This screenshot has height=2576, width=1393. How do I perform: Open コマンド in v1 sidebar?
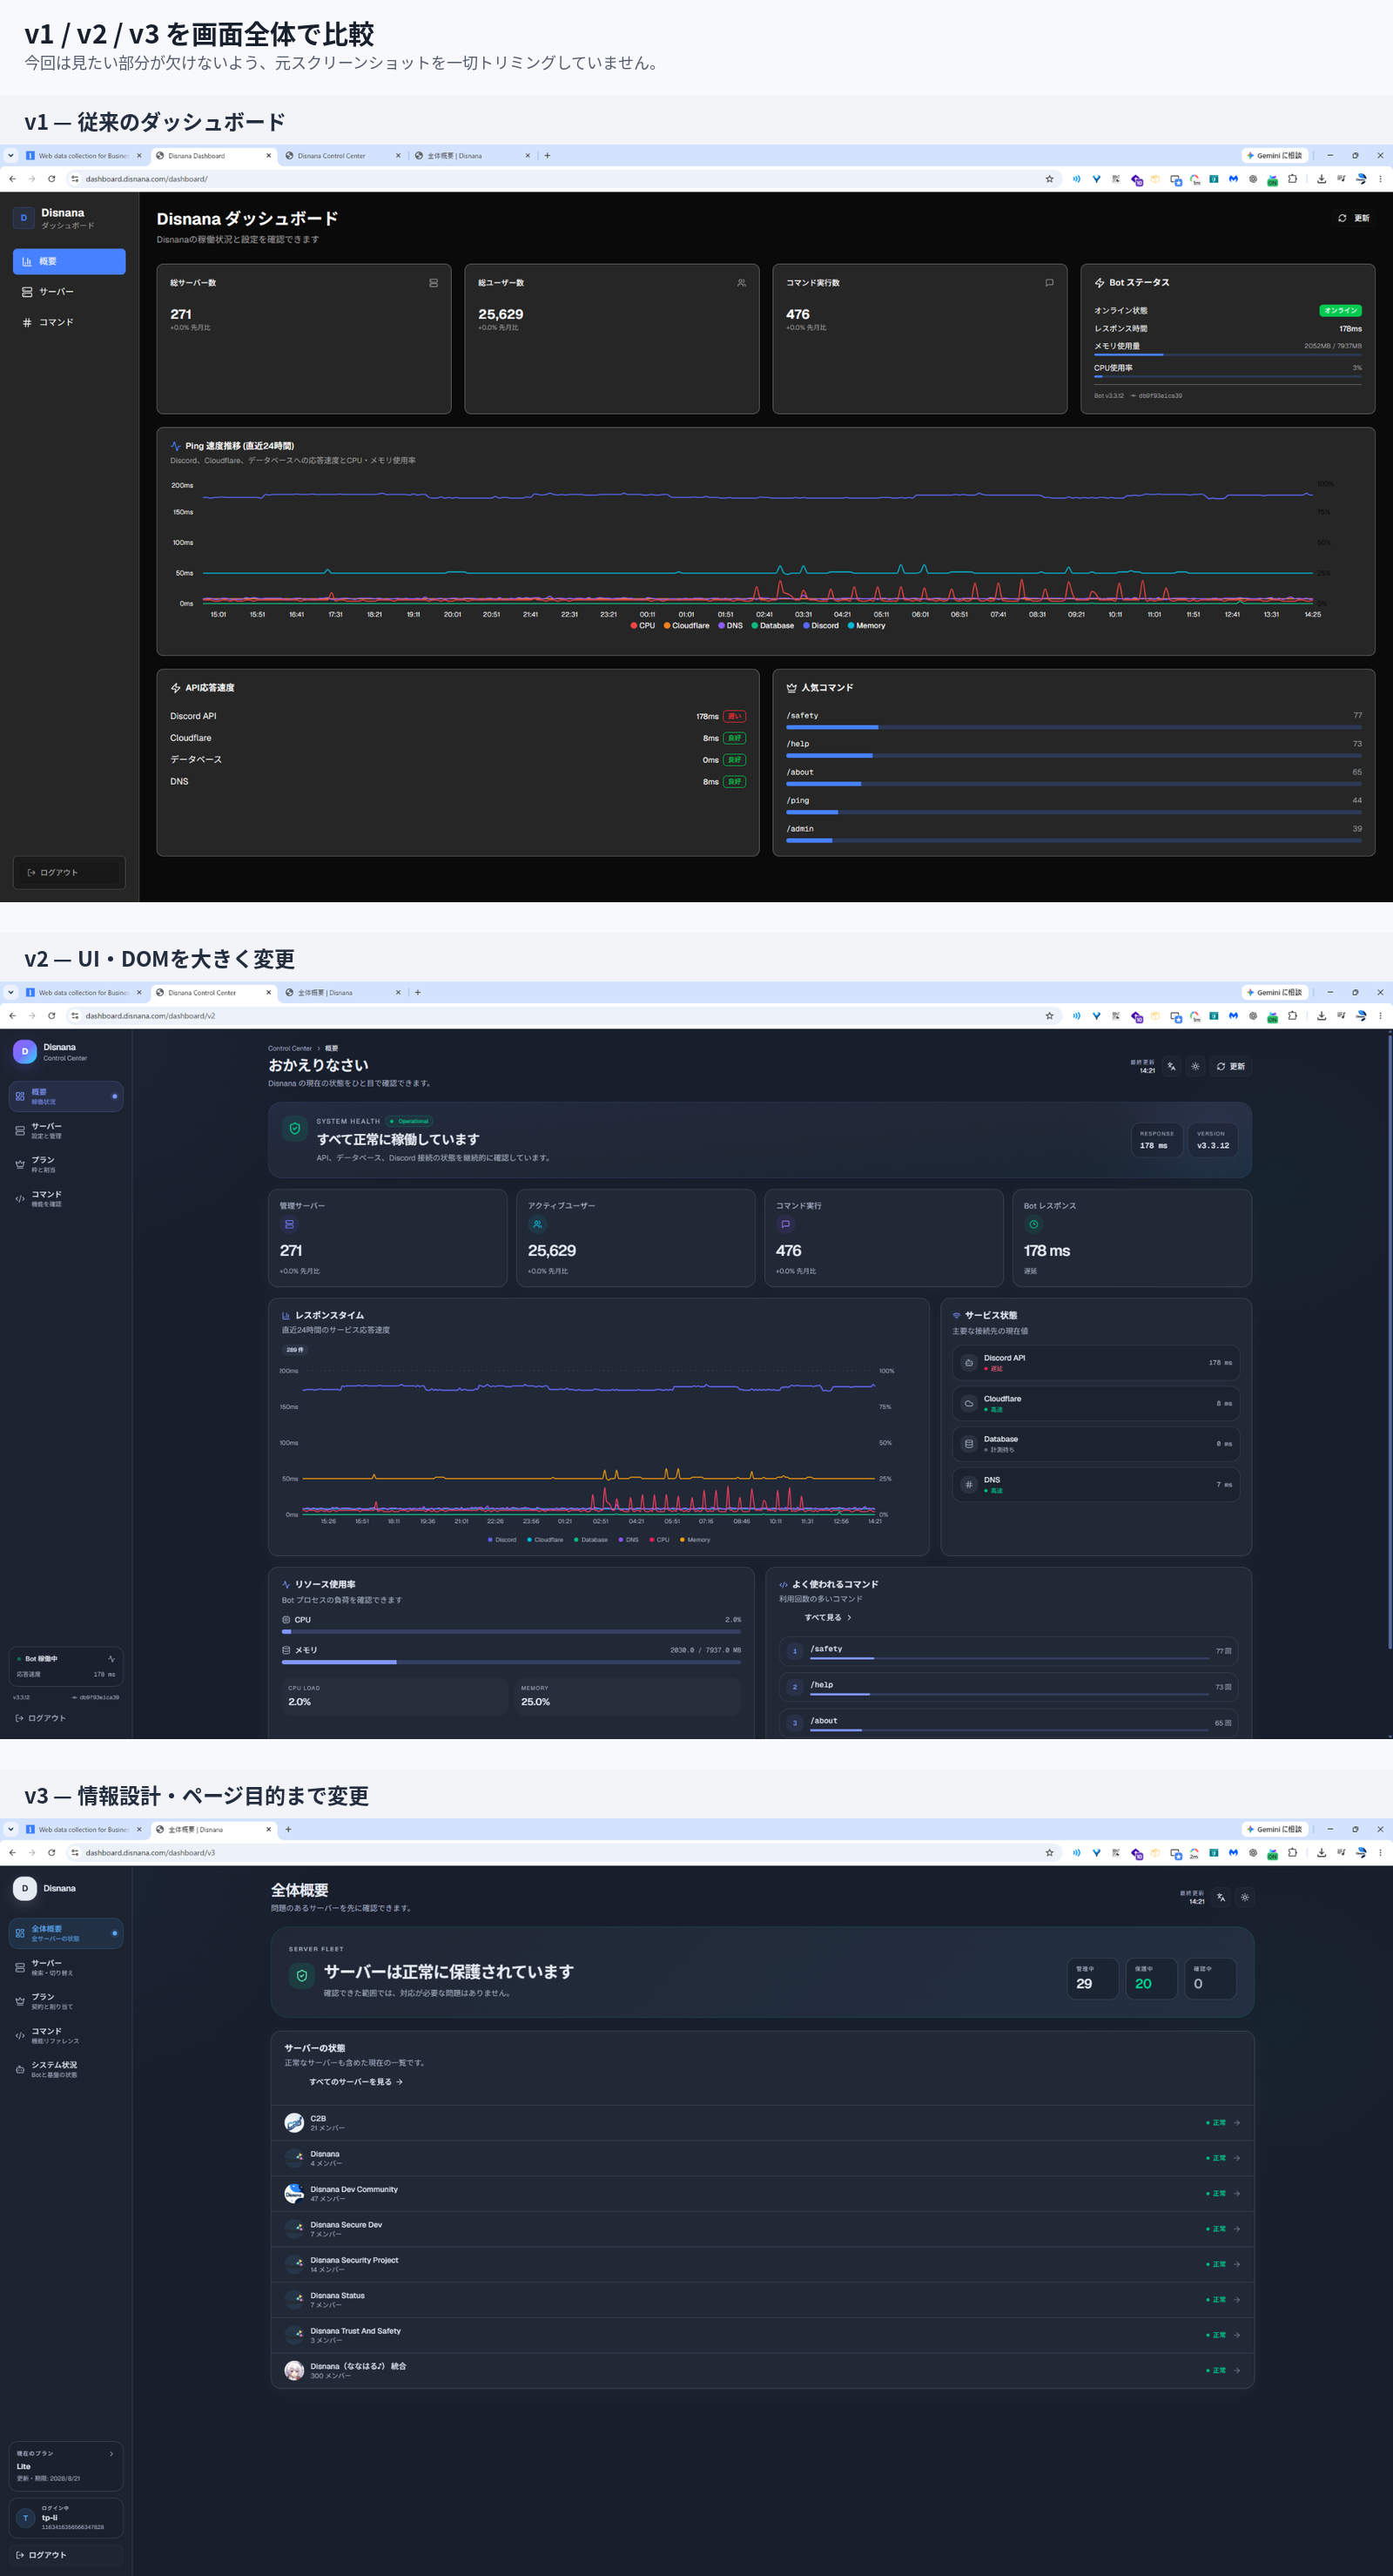pos(69,322)
